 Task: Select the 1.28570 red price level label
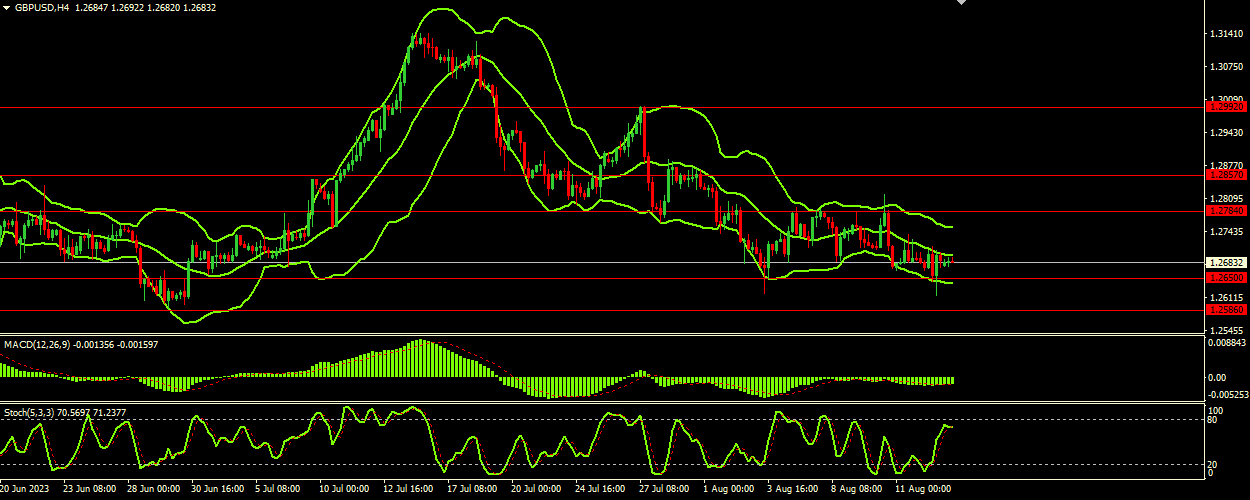click(1227, 174)
